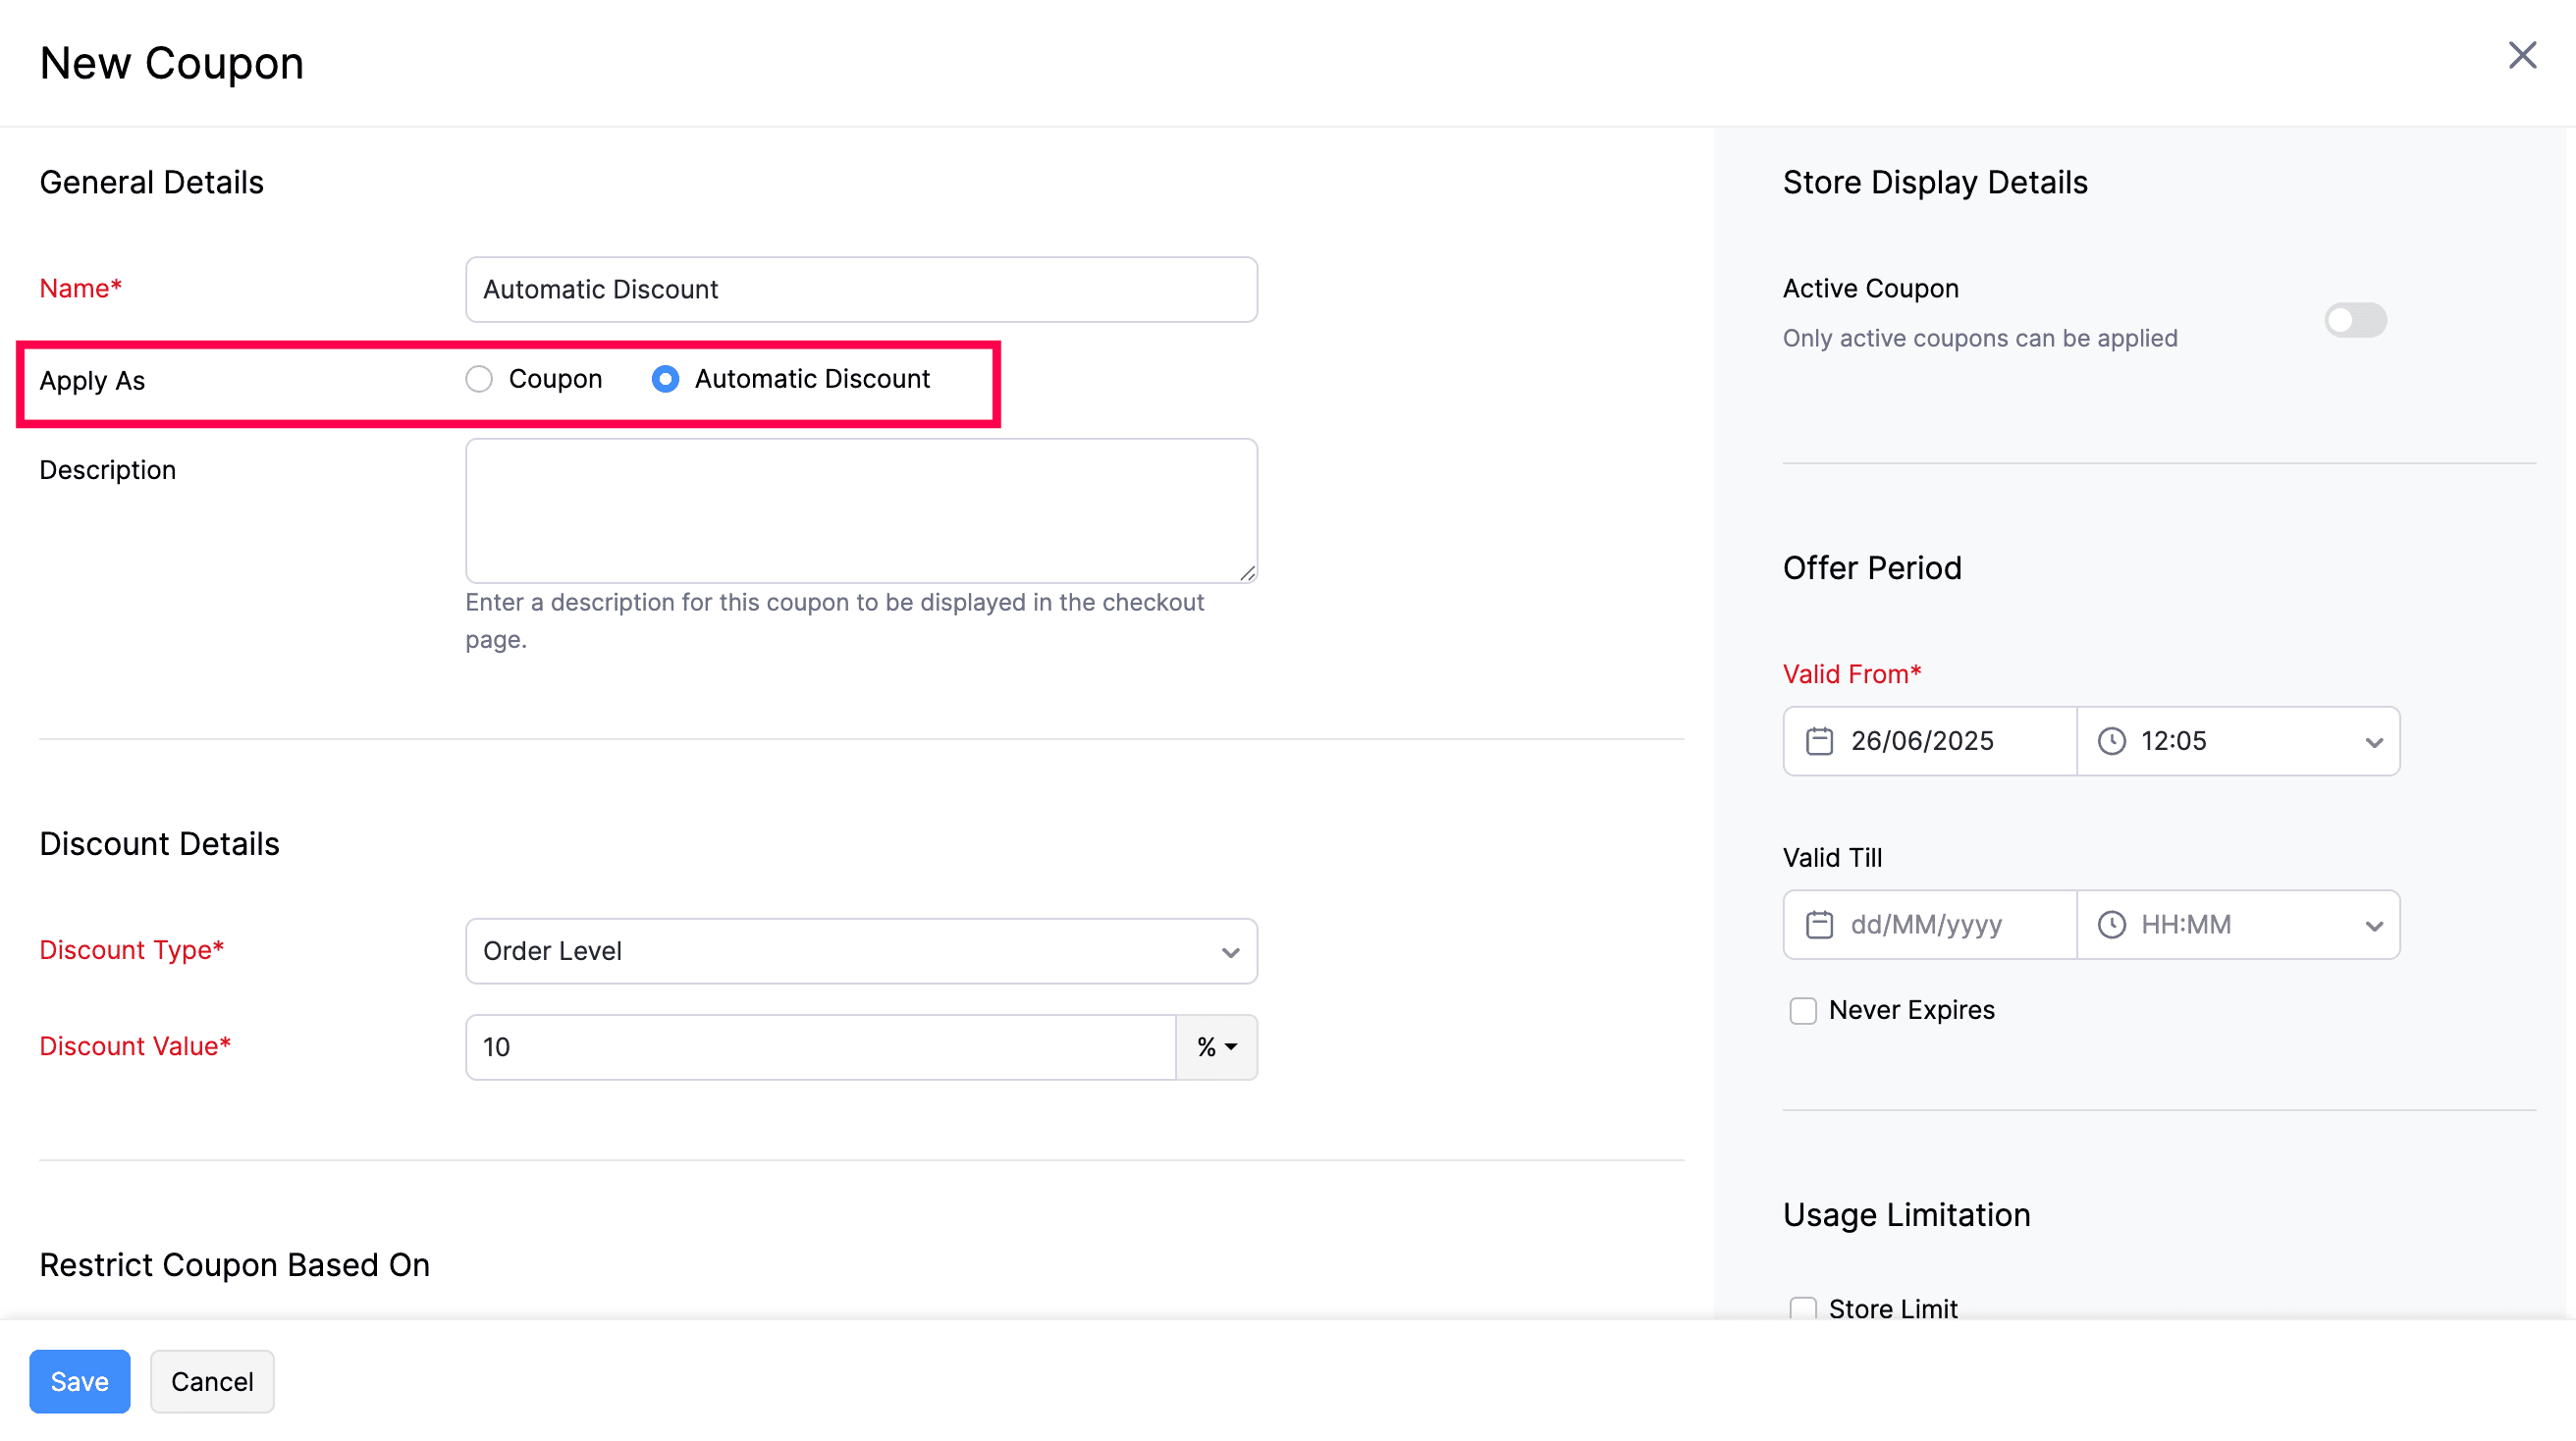Screen dimensions: 2576x1441
Task: Select the Coupon radio option
Action: coord(479,379)
